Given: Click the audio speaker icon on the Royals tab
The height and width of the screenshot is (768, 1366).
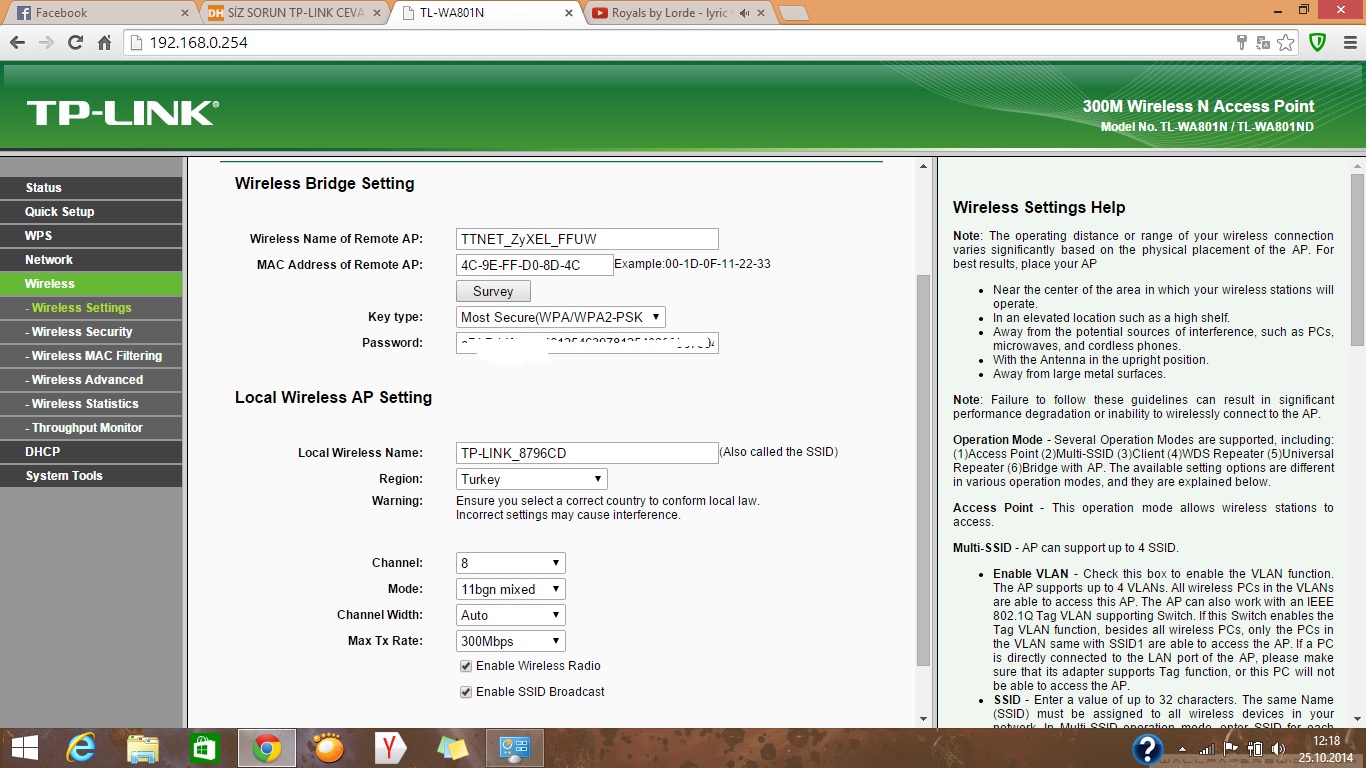Looking at the screenshot, I should 743,13.
